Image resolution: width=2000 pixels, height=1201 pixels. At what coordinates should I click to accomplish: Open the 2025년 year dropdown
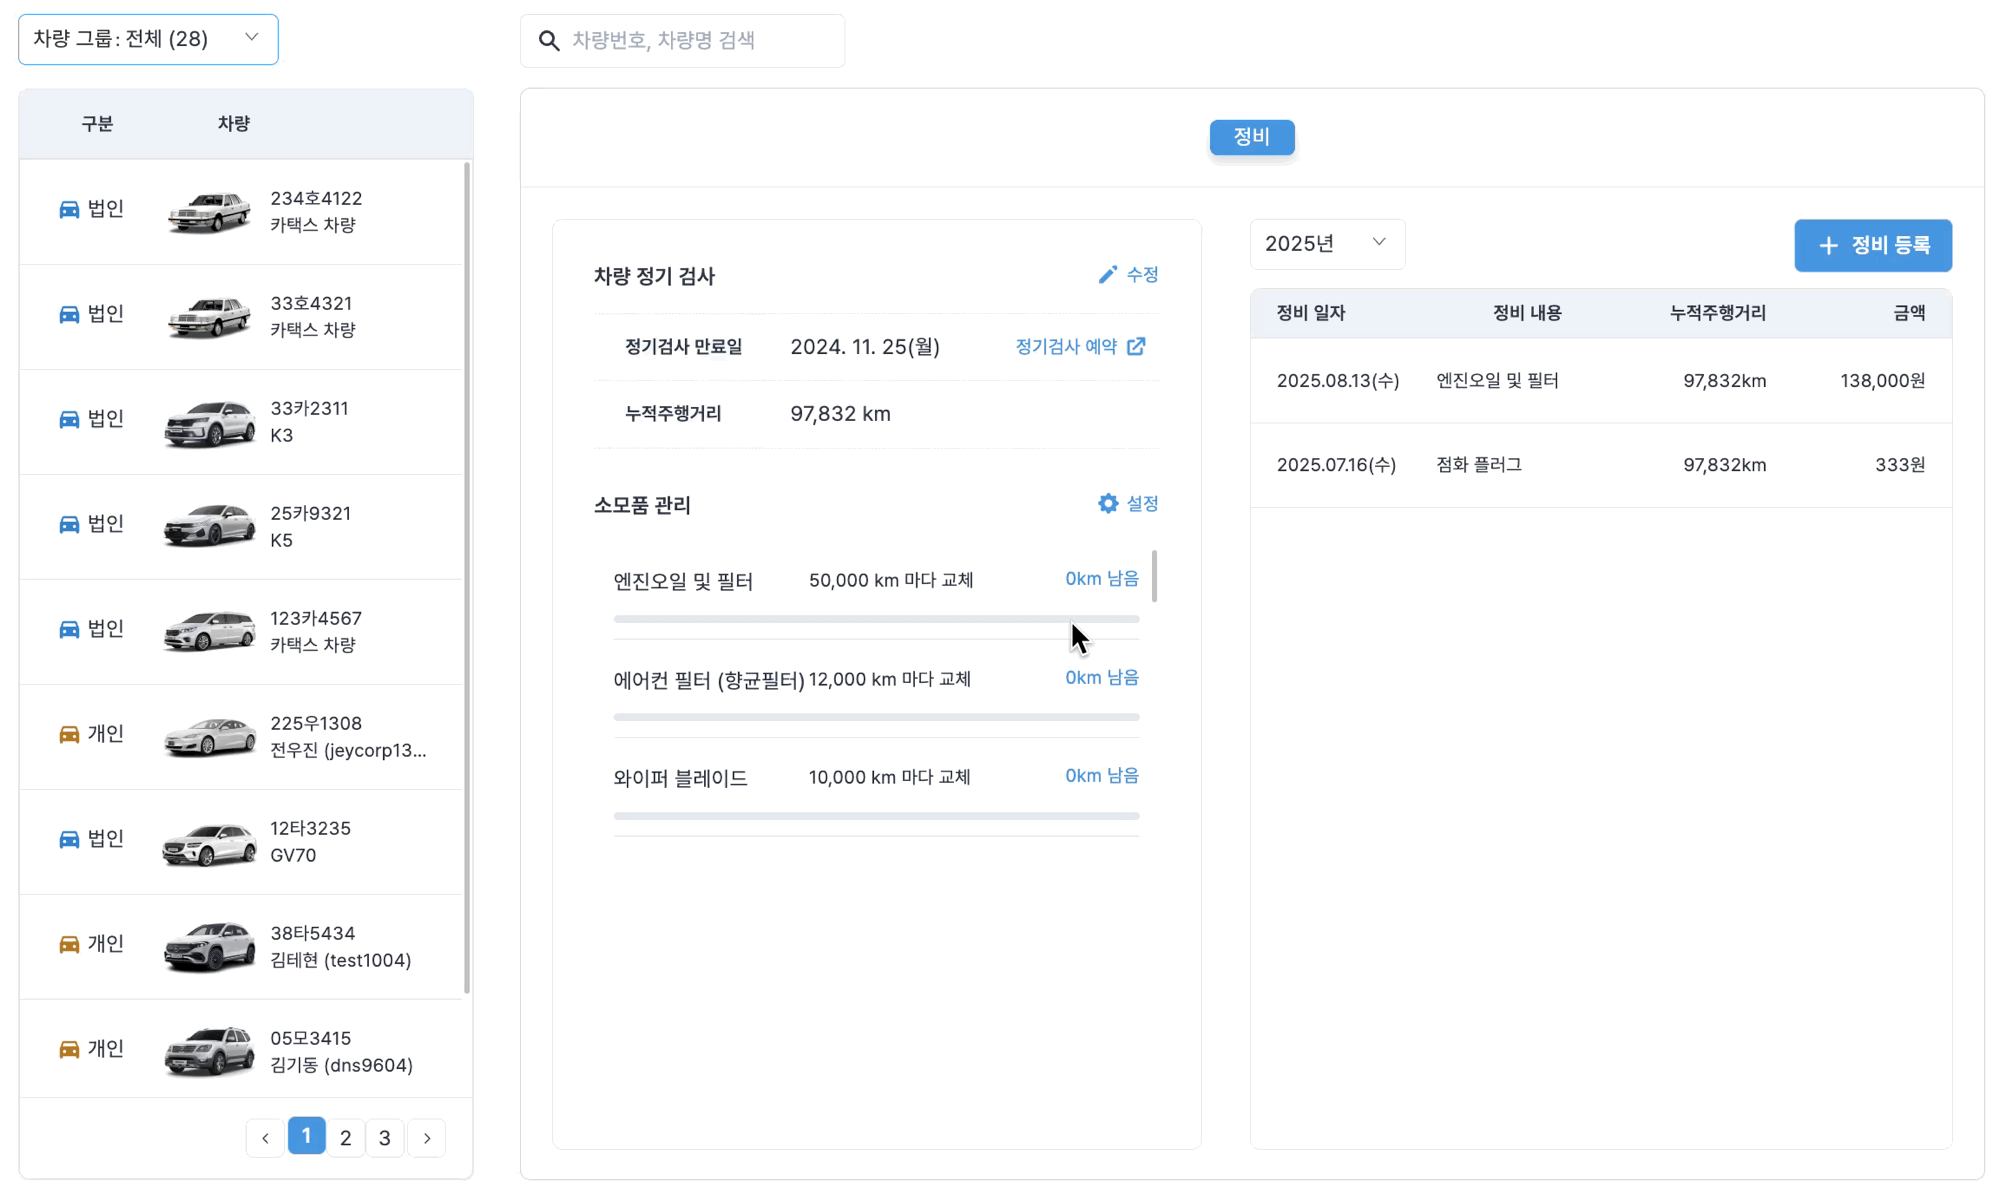coord(1326,244)
